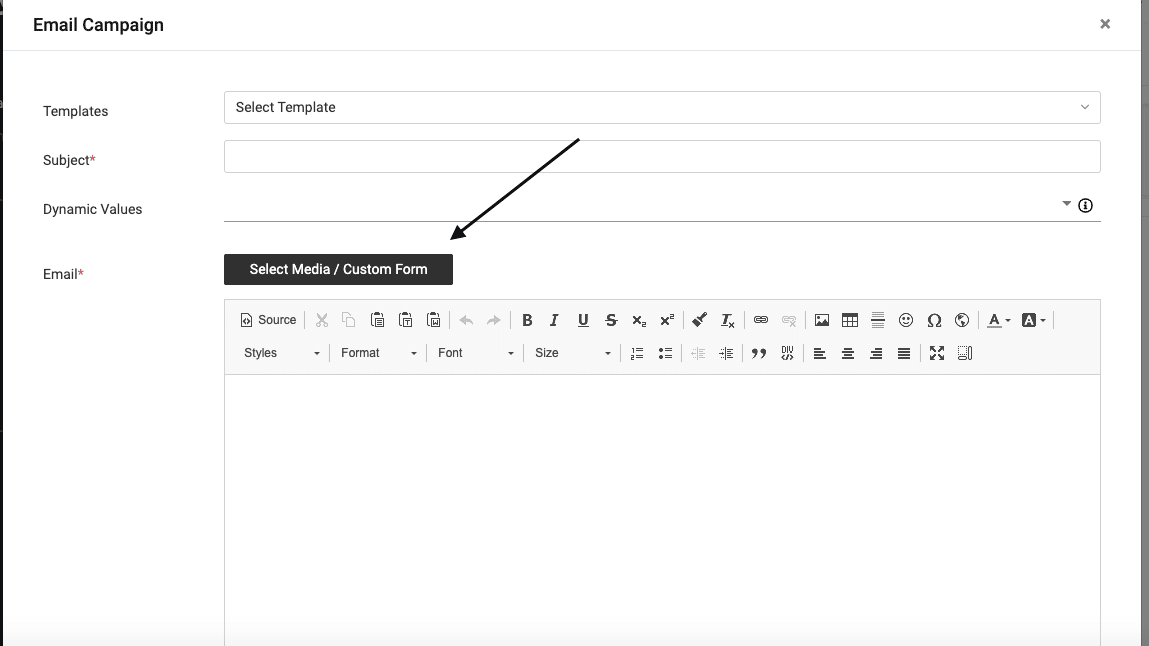Click the copy formatting paintbrush icon
1149x646 pixels.
pyautogui.click(x=700, y=320)
